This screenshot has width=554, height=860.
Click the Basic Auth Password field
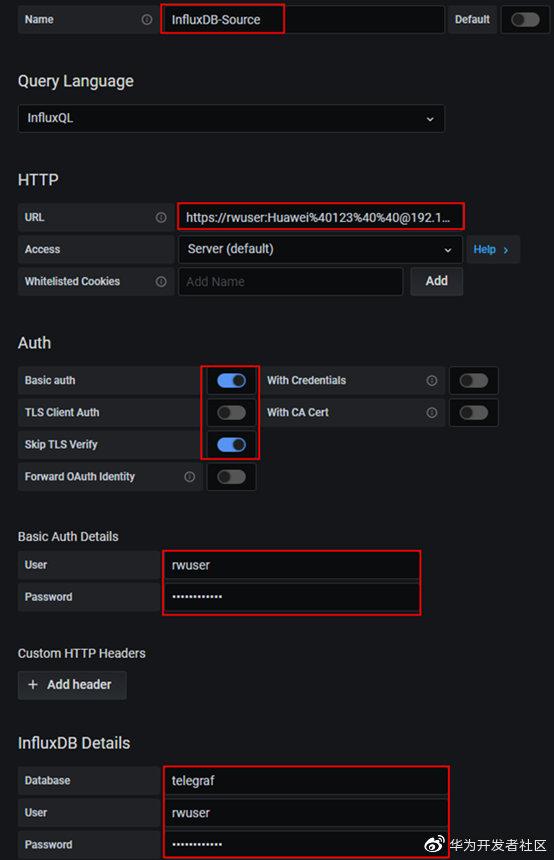(x=291, y=597)
